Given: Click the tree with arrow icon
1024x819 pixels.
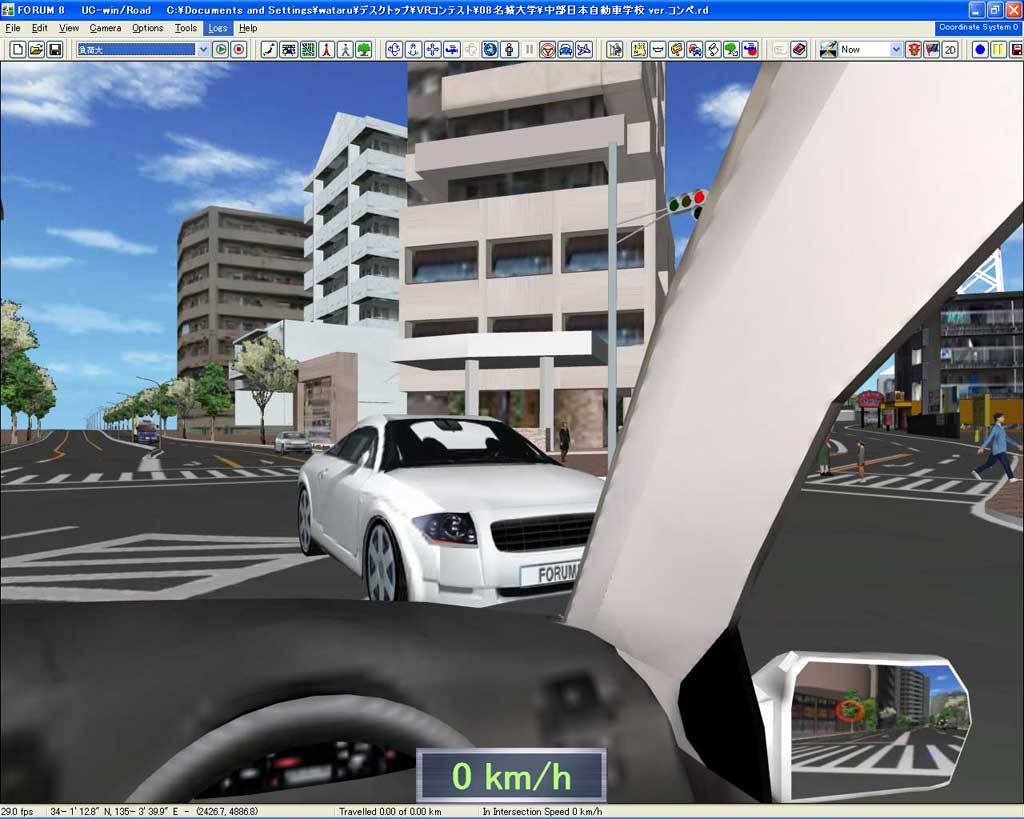Looking at the screenshot, I should pos(731,50).
